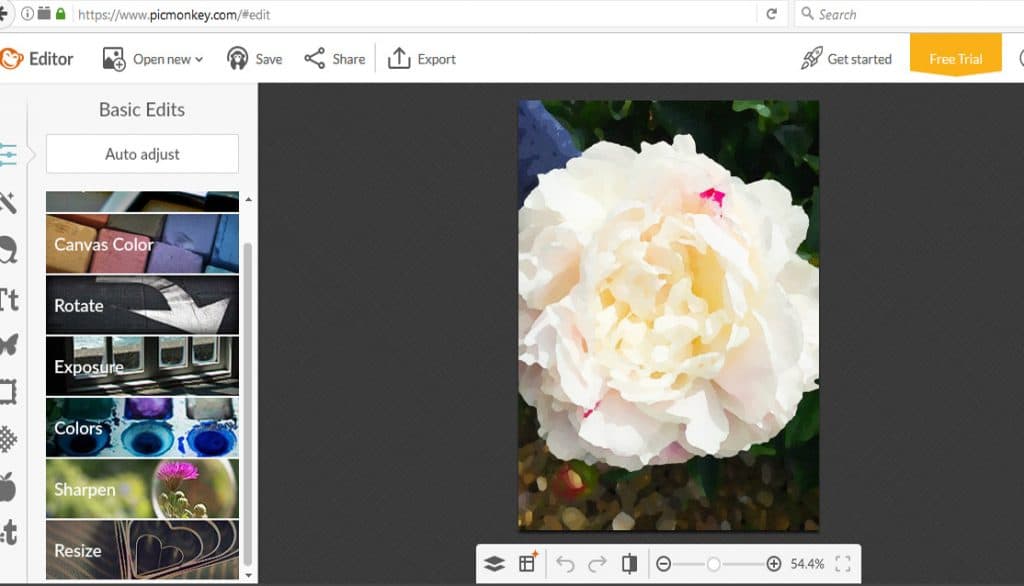The width and height of the screenshot is (1024, 586).
Task: Open the Themes apple icon
Action: tap(8, 487)
